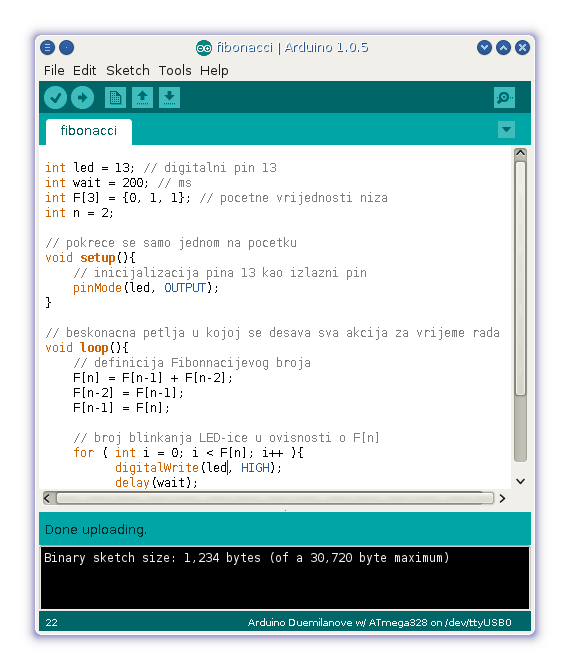Click the 'void loop(){' line

[x=87, y=348]
